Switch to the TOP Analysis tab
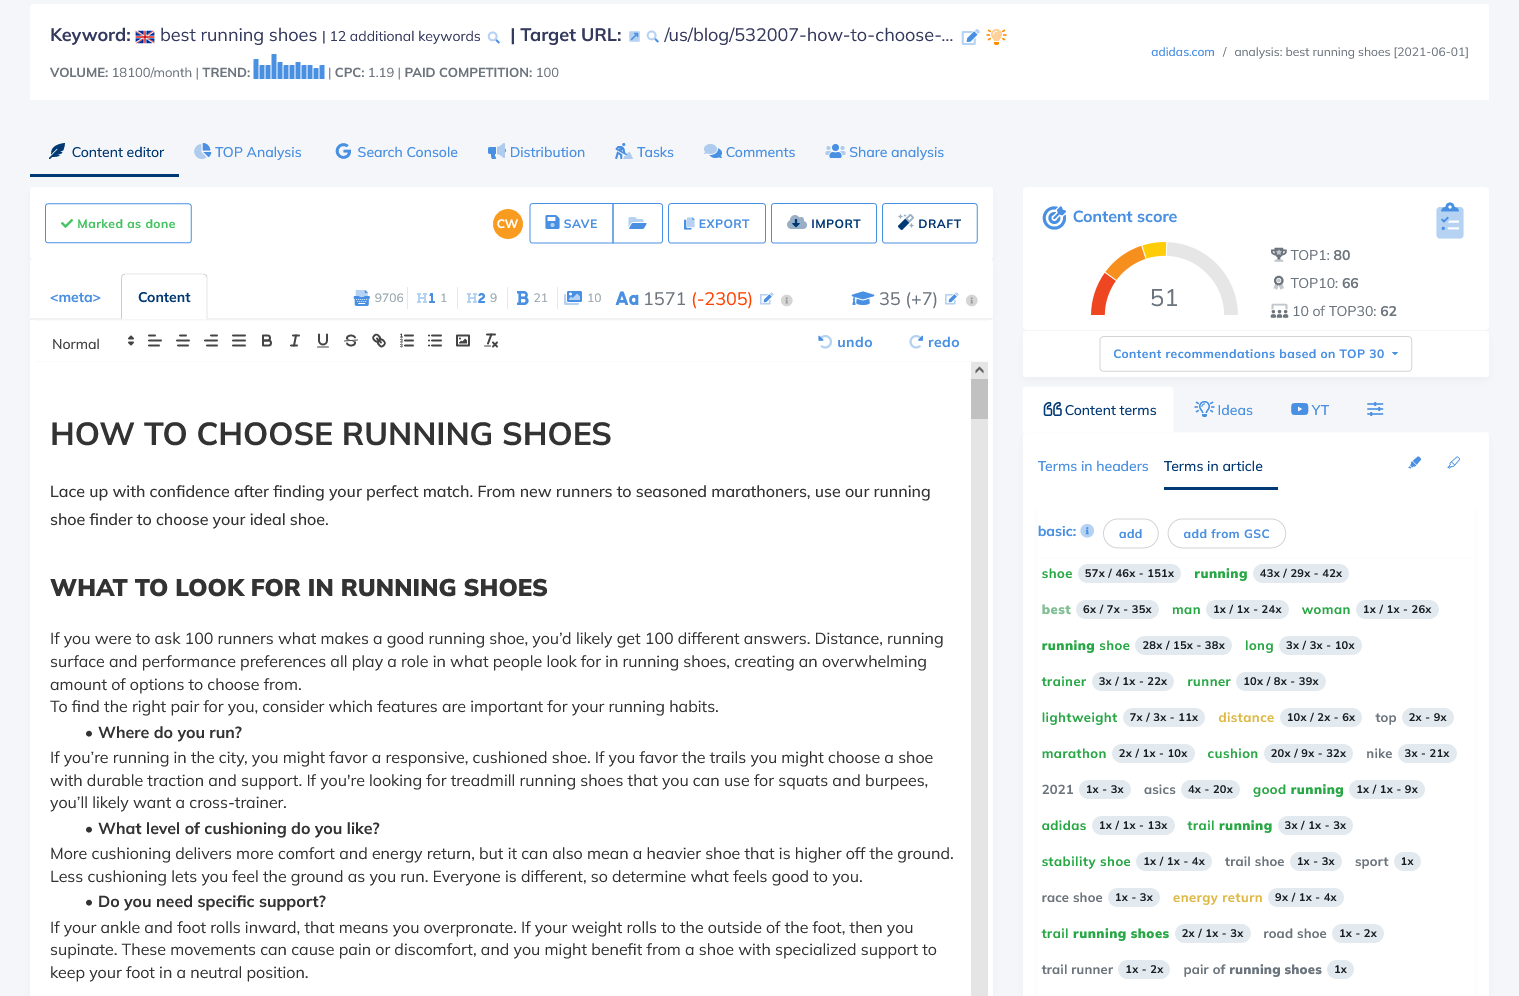 248,152
